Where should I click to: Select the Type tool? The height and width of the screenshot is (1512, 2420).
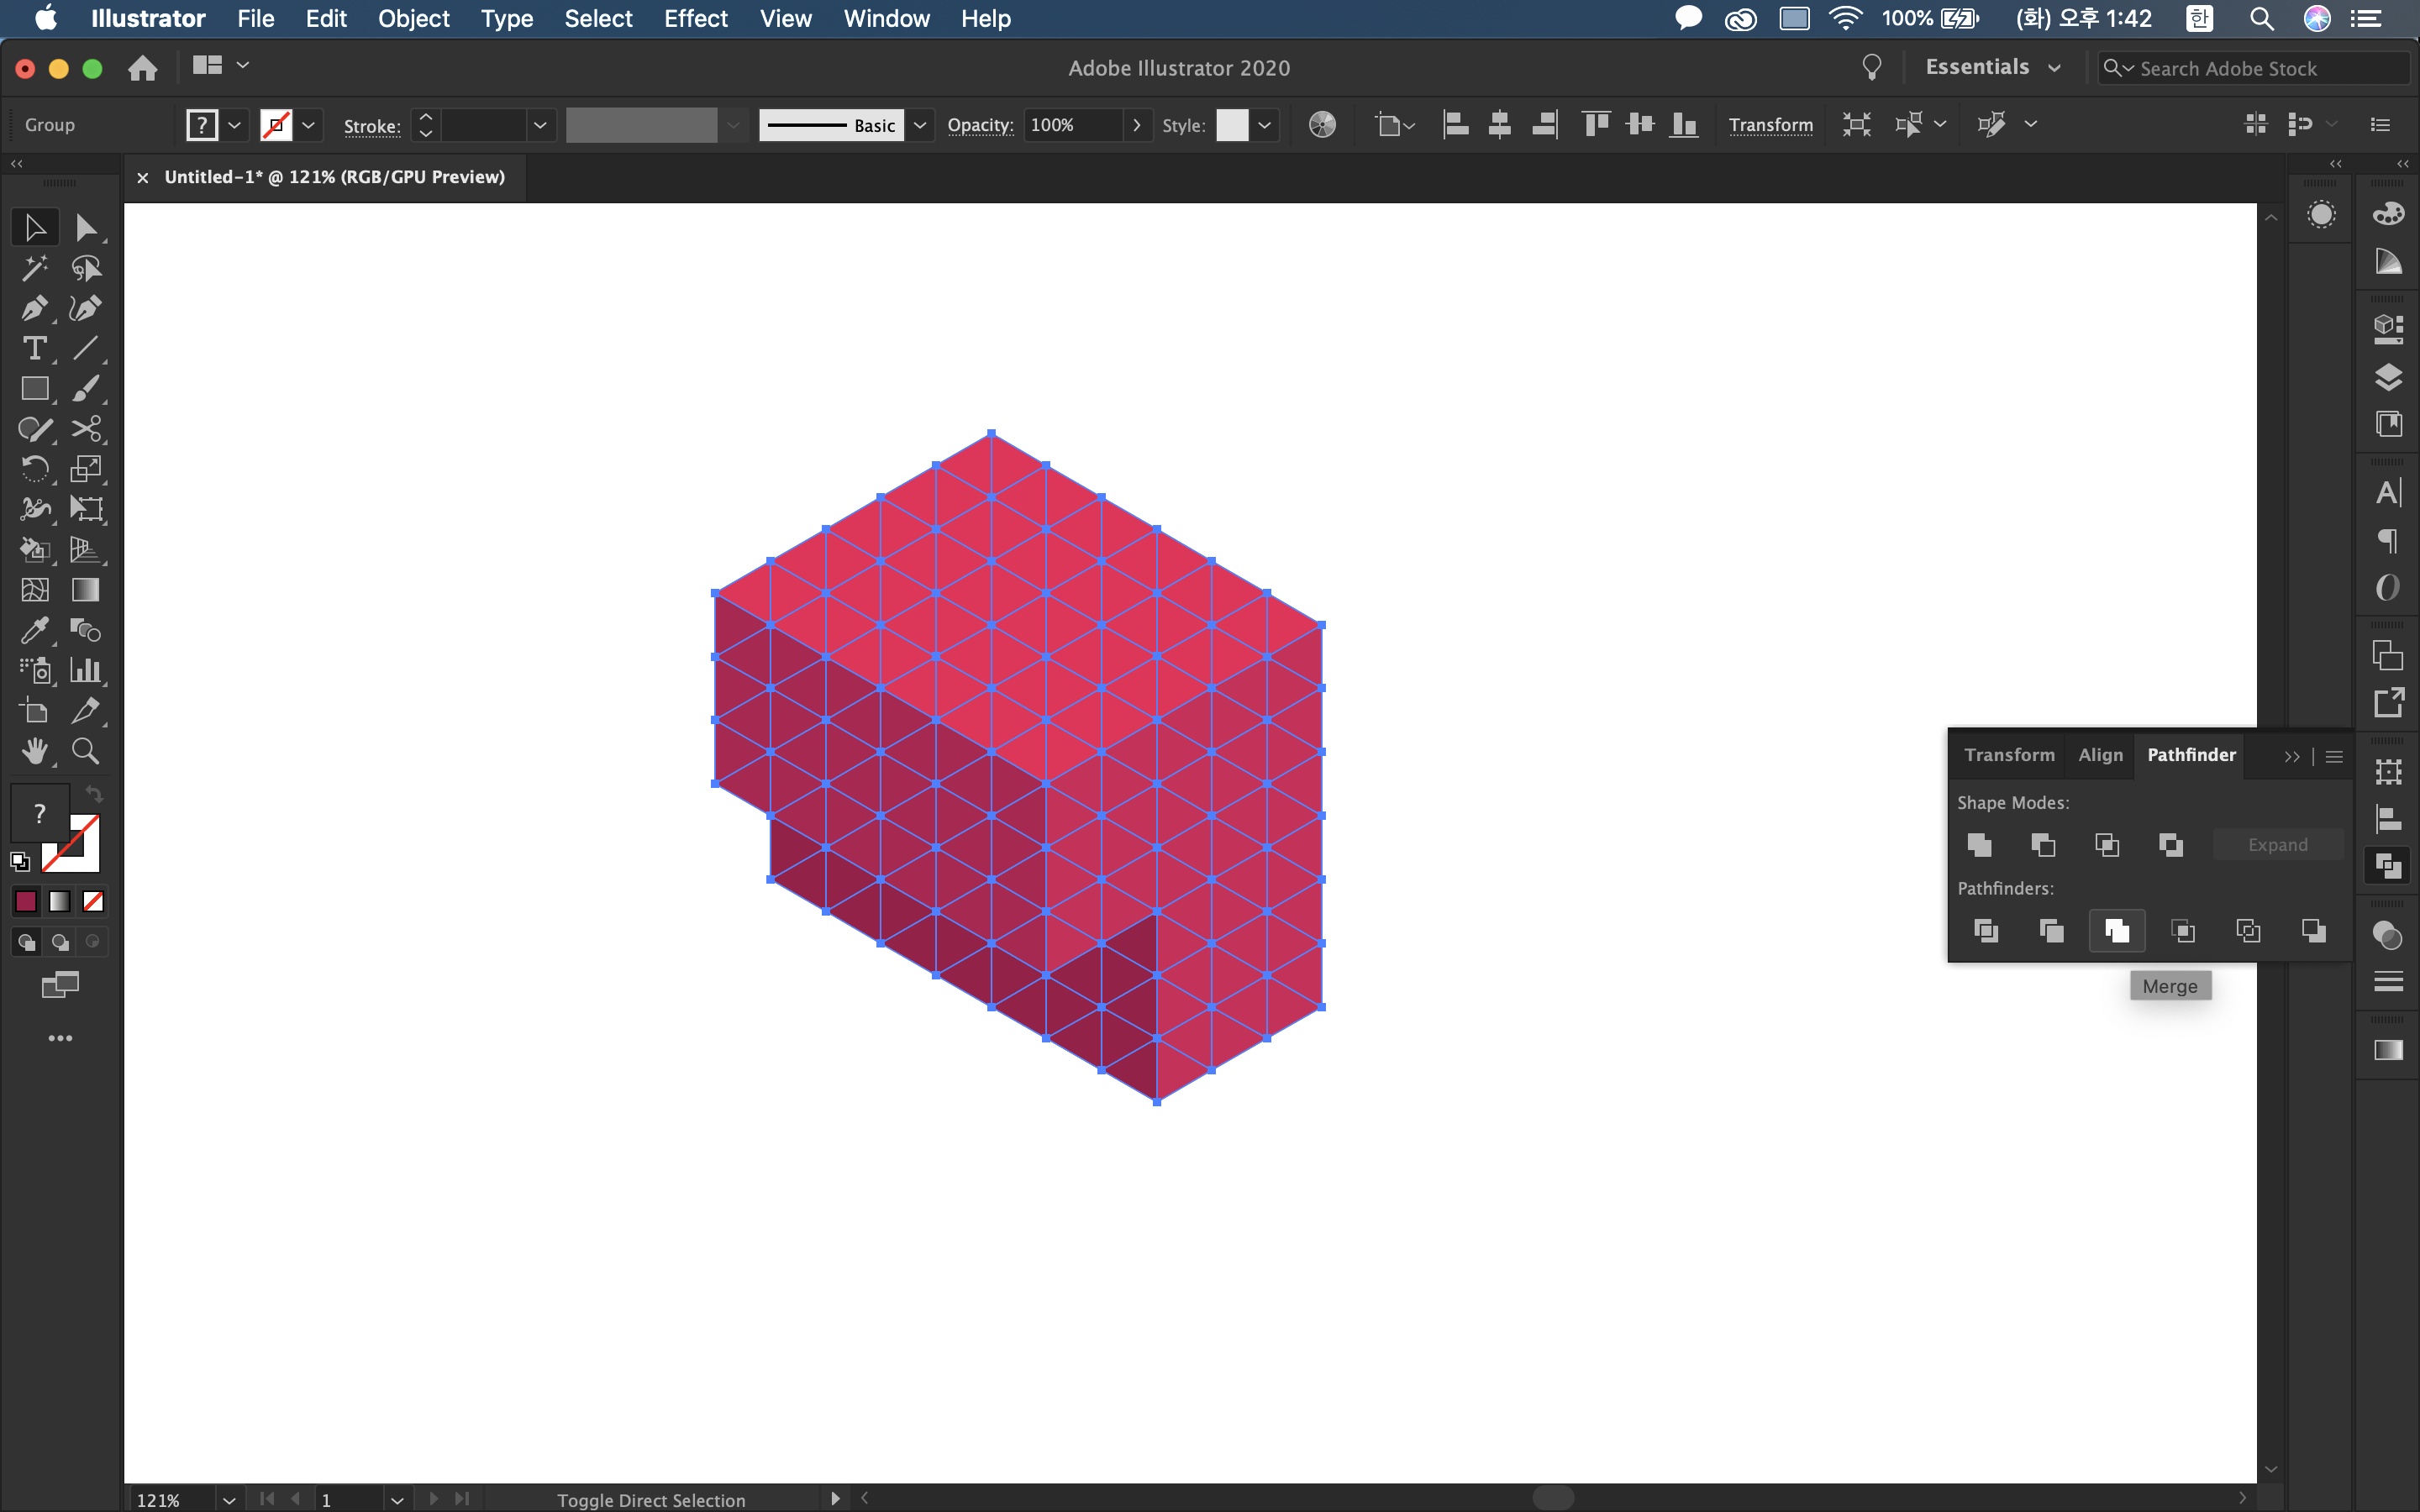pos(34,348)
